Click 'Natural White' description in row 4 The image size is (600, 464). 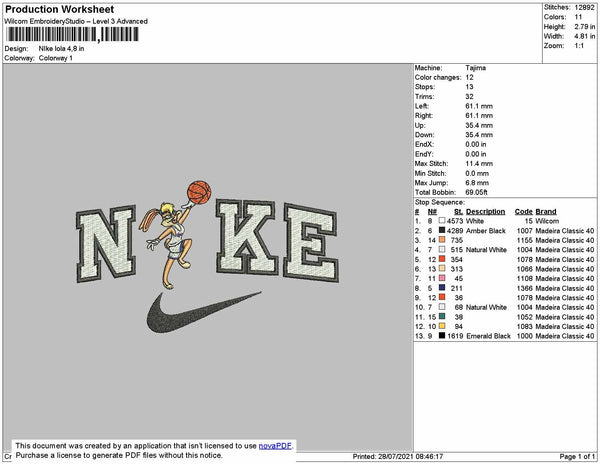(486, 250)
